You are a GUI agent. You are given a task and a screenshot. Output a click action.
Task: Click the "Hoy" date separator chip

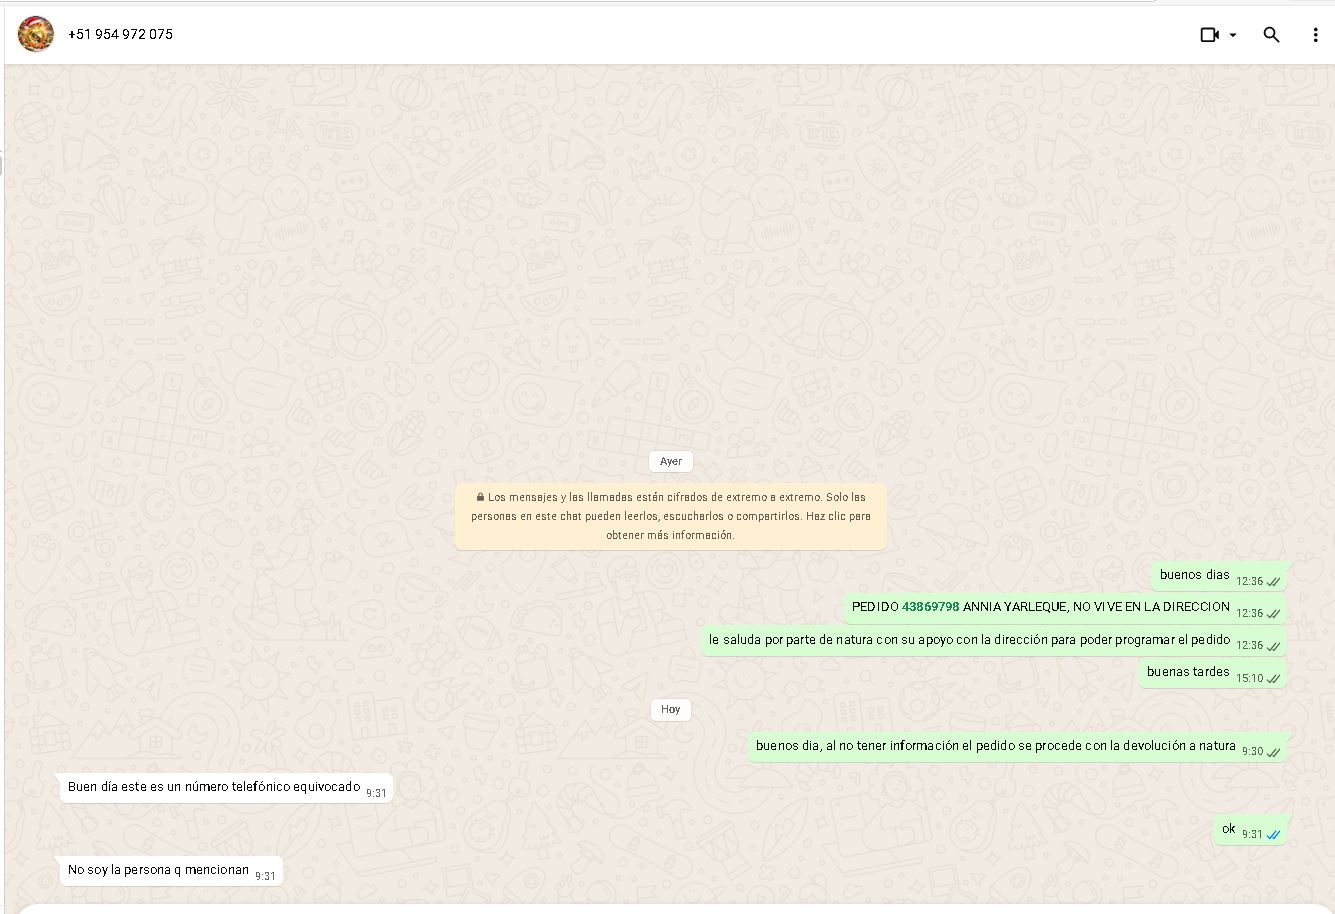[x=670, y=709]
